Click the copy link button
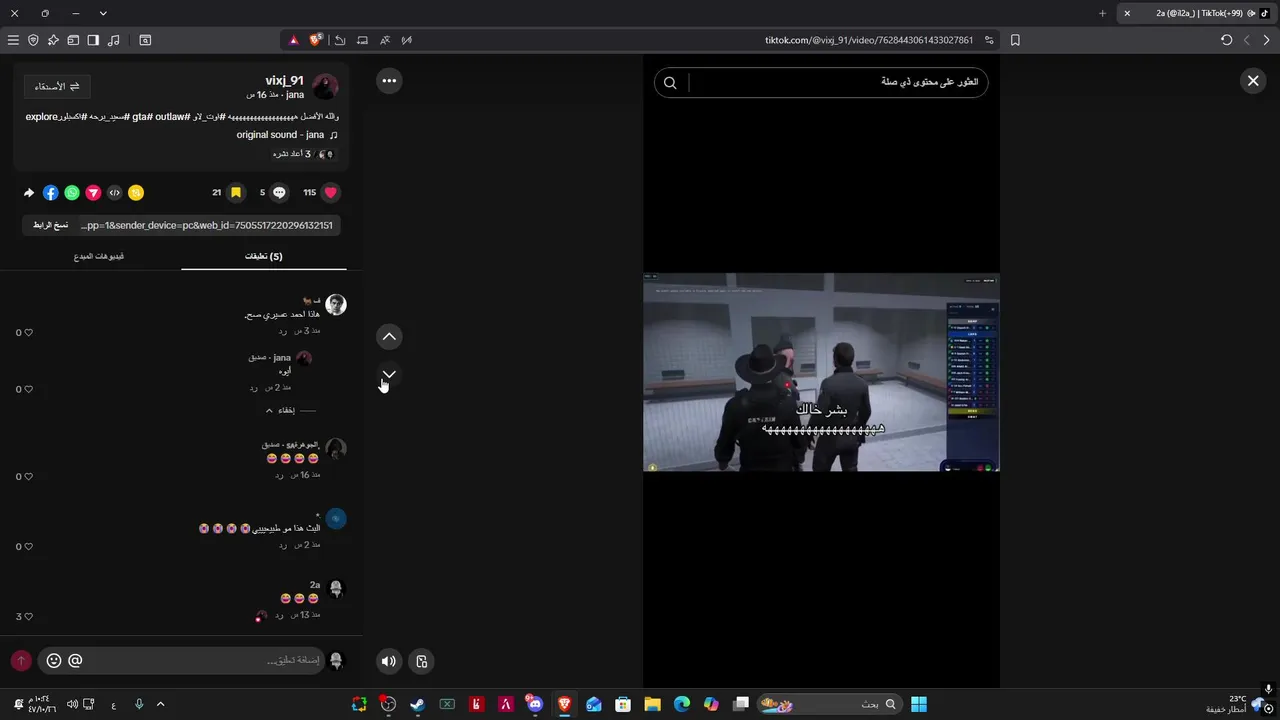The image size is (1280, 720). click(50, 225)
